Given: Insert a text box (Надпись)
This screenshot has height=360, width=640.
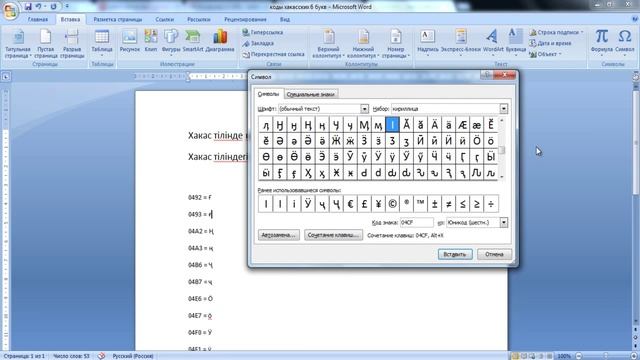Looking at the screenshot, I should pos(428,42).
